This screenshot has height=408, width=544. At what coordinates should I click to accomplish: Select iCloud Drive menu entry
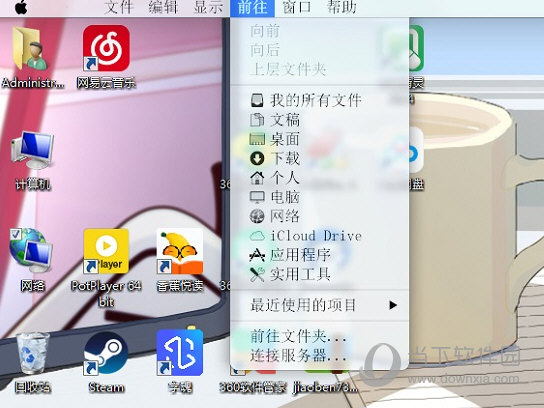pyautogui.click(x=319, y=236)
